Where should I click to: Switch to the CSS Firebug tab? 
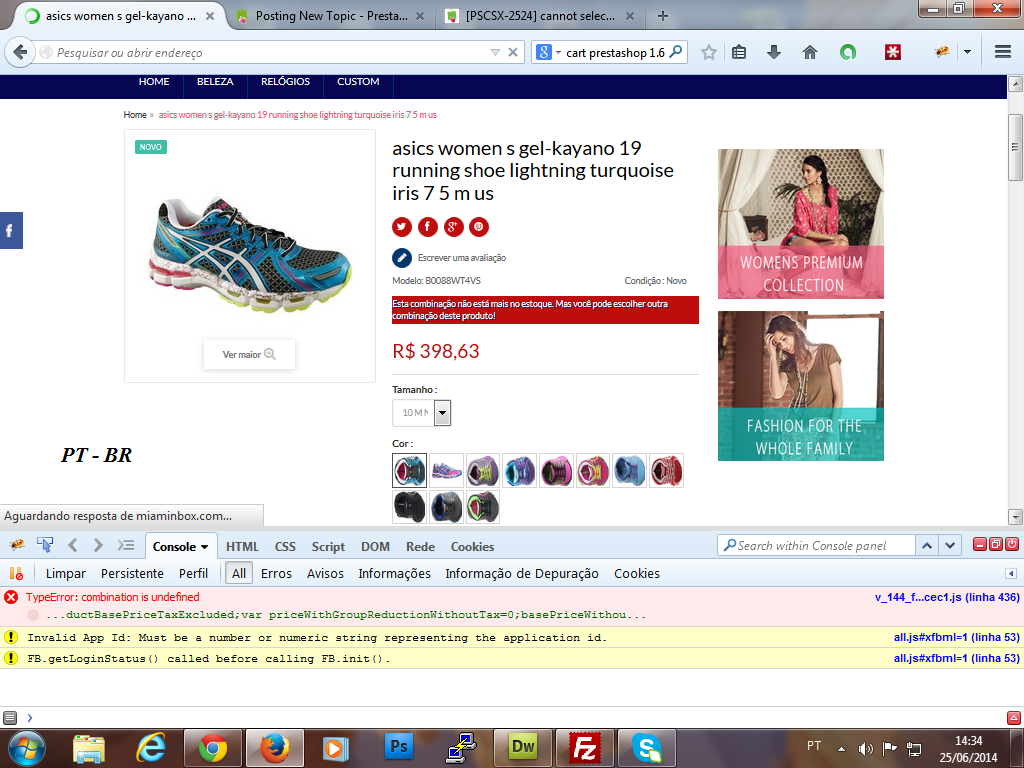285,547
